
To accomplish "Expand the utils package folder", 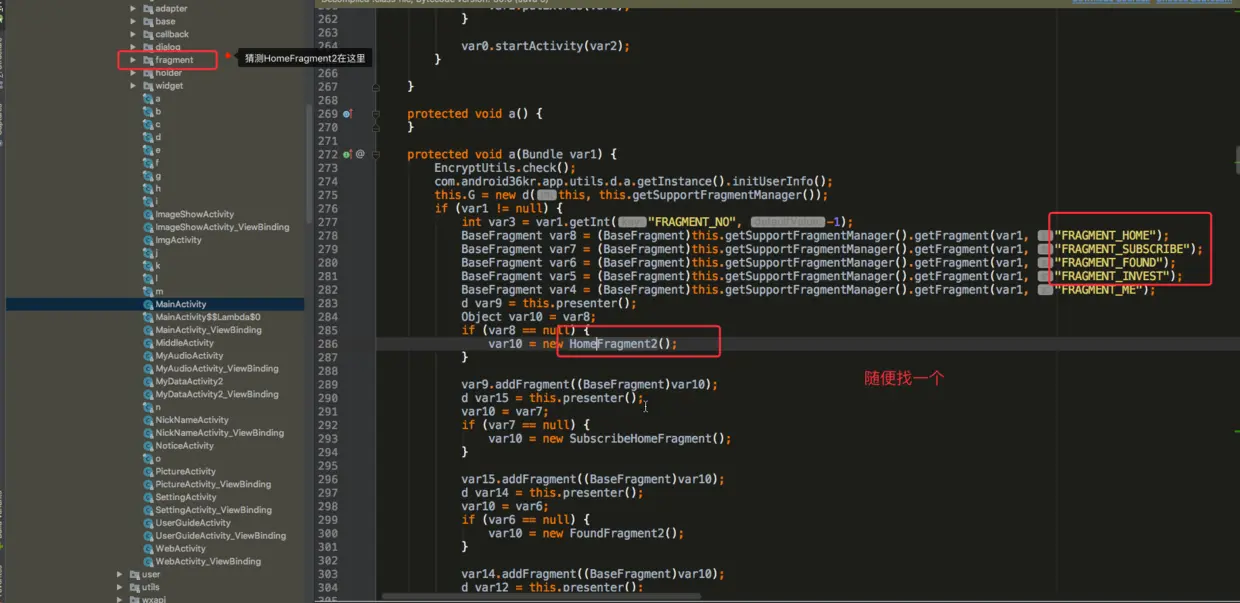I will tap(120, 588).
